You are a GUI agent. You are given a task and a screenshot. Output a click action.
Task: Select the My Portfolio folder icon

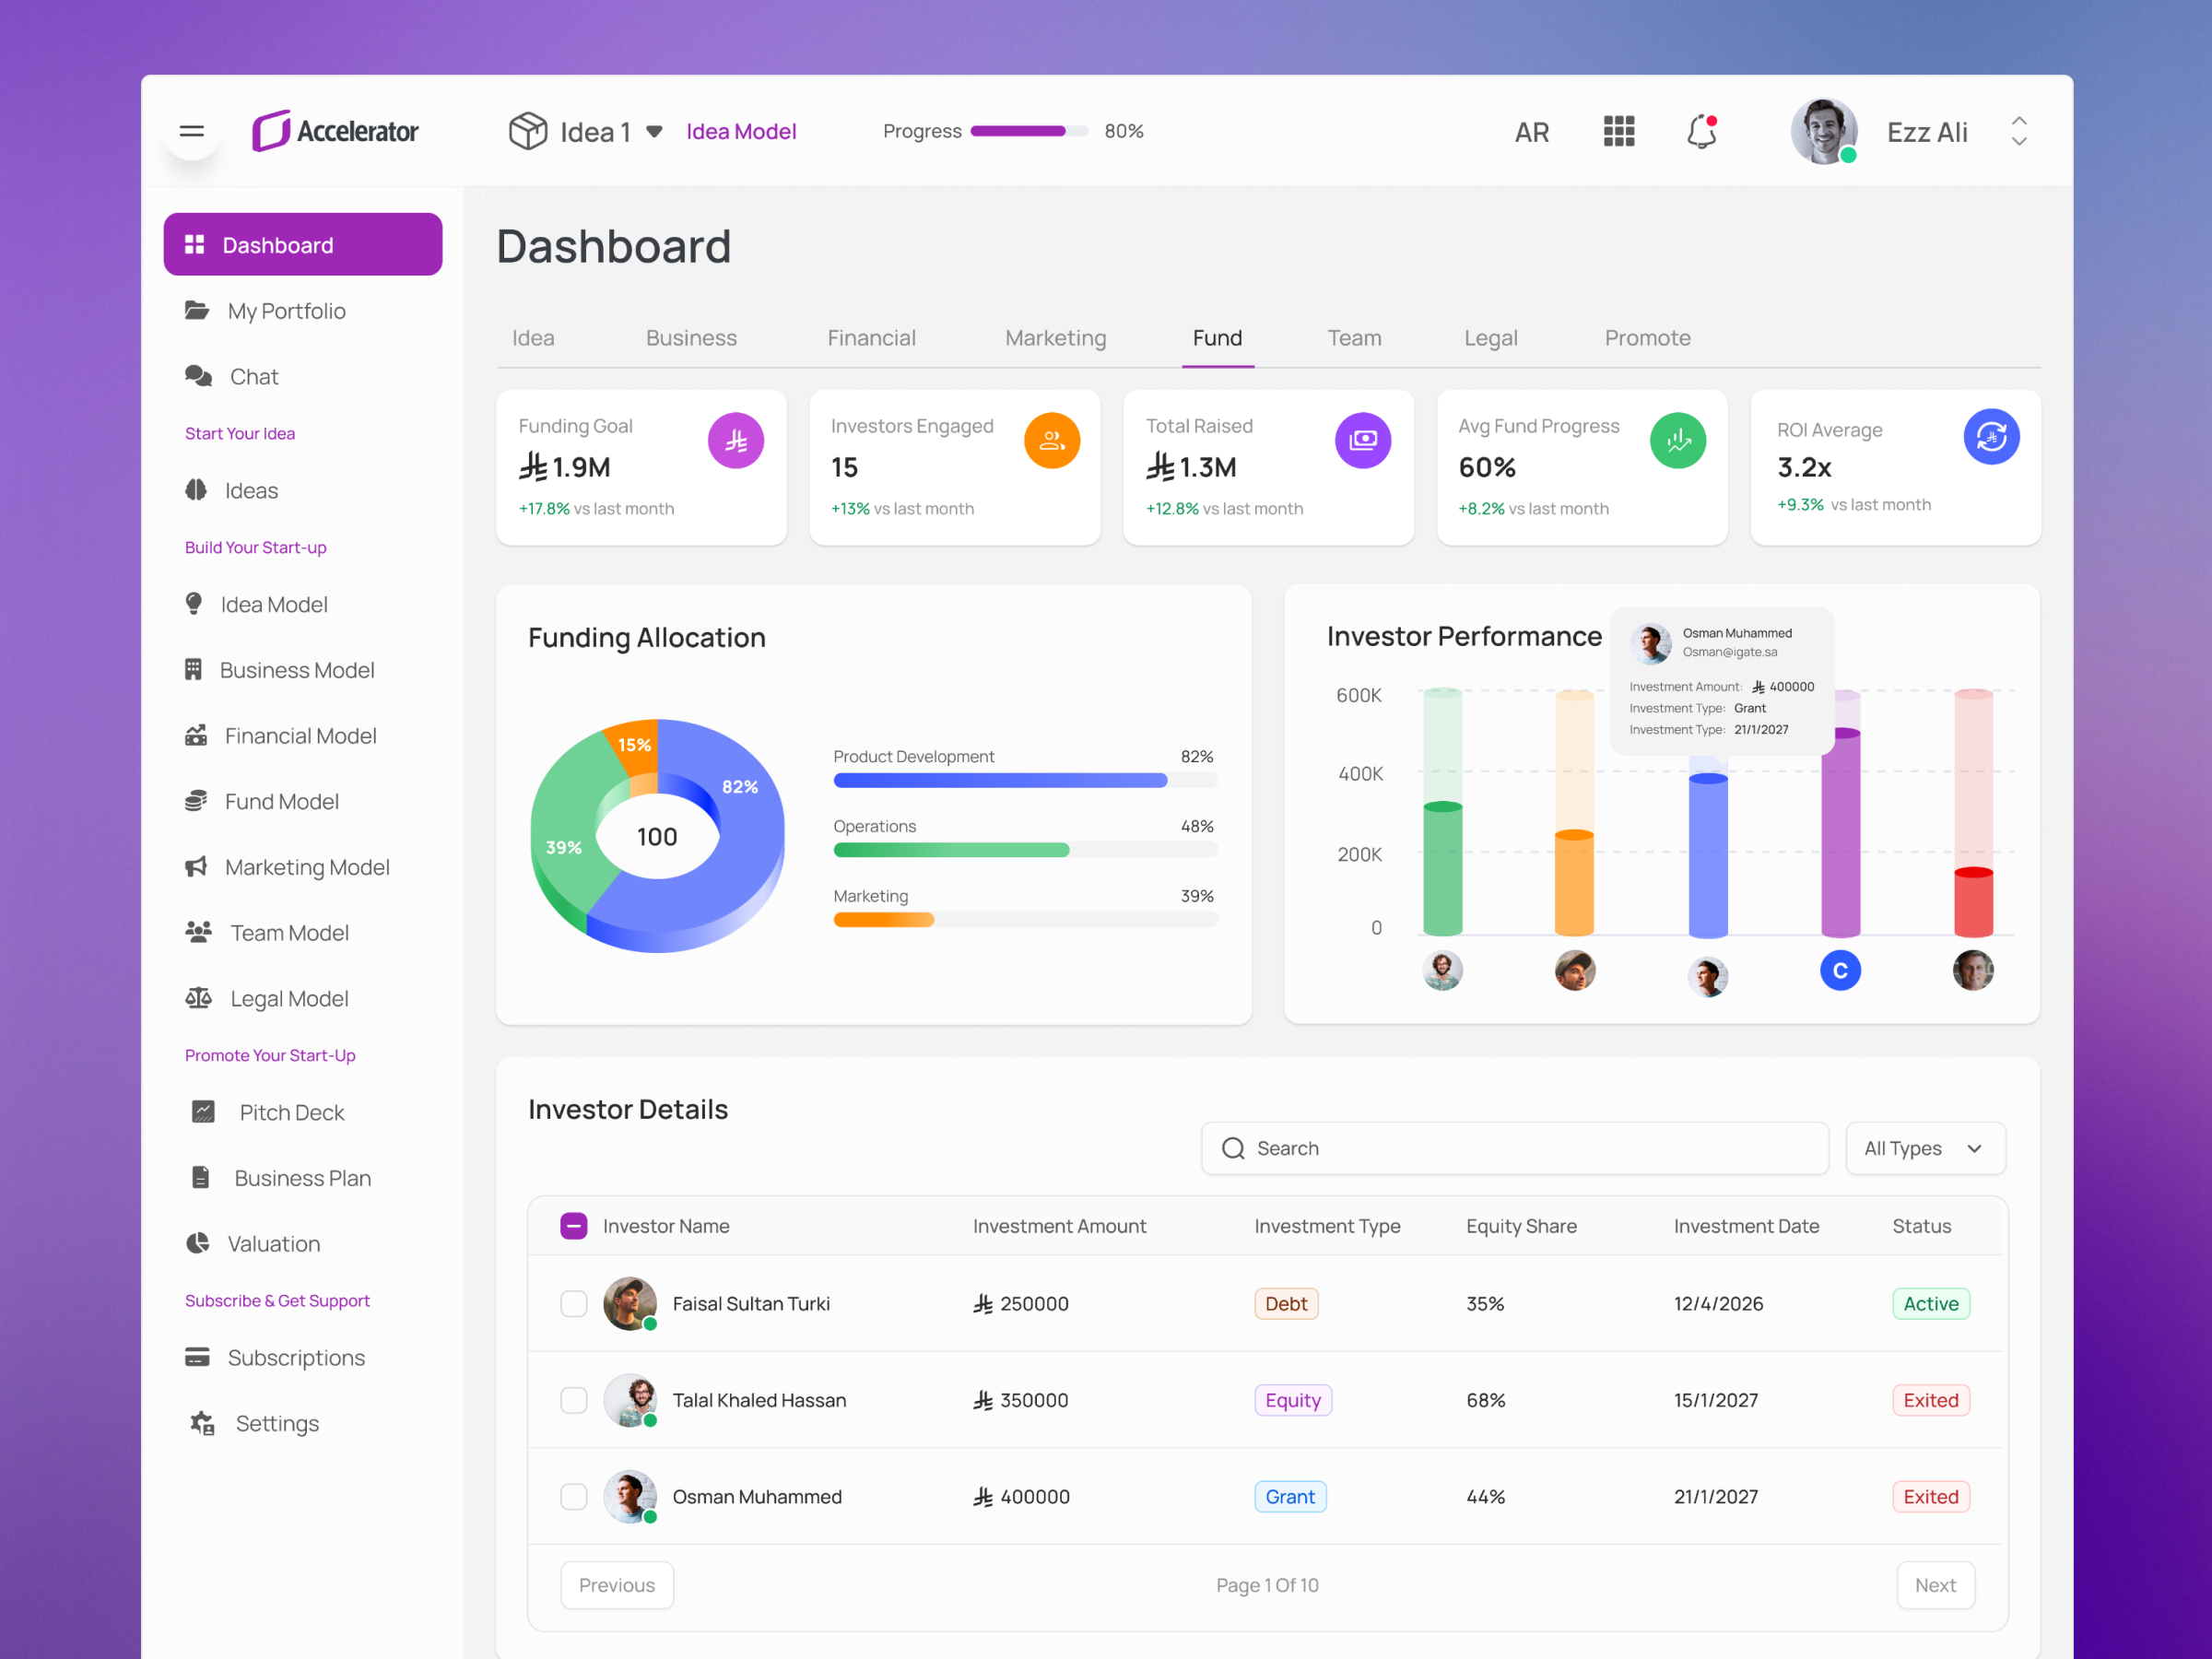197,310
